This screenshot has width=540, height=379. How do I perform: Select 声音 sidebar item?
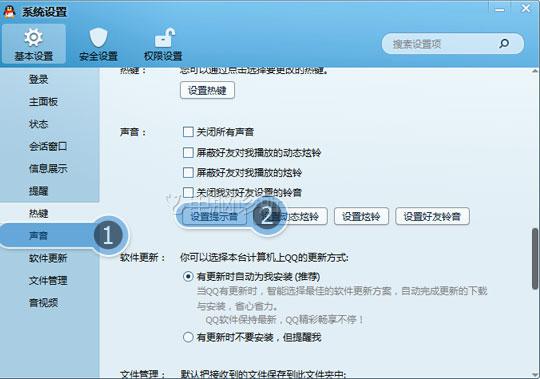pyautogui.click(x=38, y=236)
